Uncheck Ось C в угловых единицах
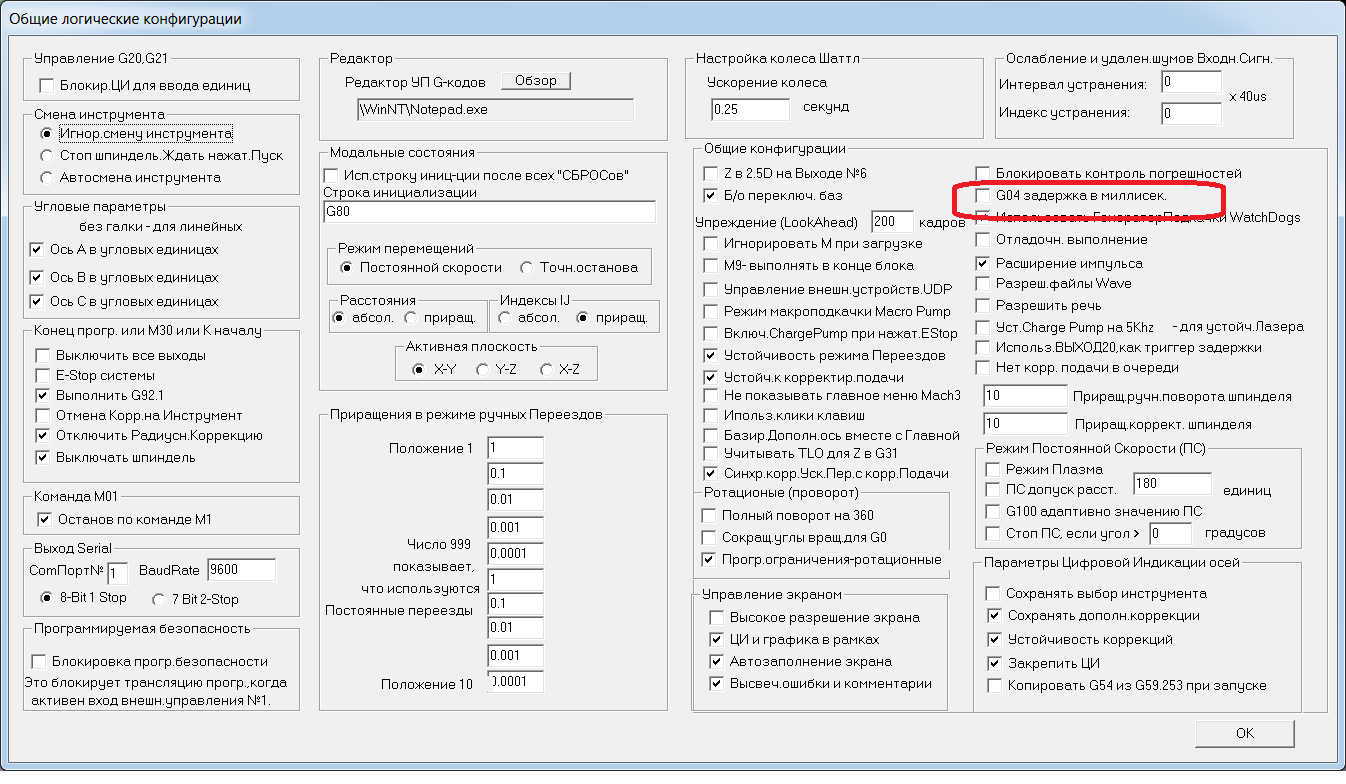This screenshot has height=784, width=1346. [x=37, y=301]
